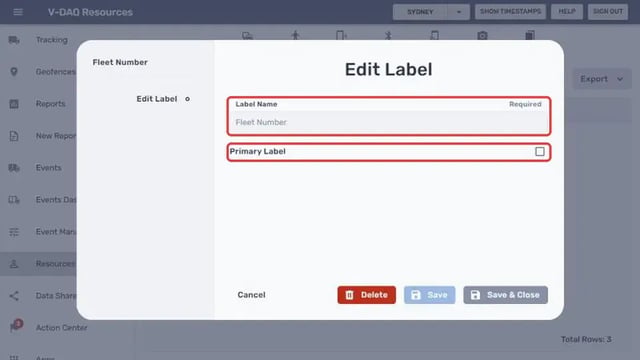Screen dimensions: 640x360
Task: Tick the Primary Label checkbox
Action: 540,151
